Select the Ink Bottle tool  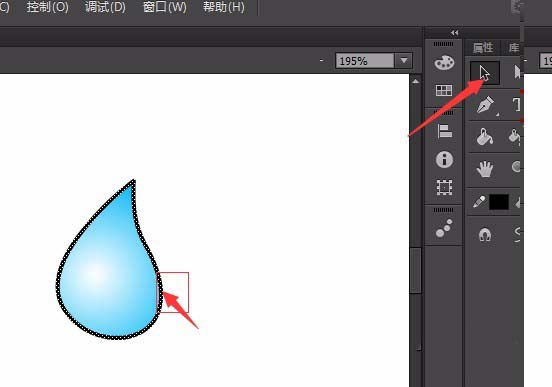(514, 137)
